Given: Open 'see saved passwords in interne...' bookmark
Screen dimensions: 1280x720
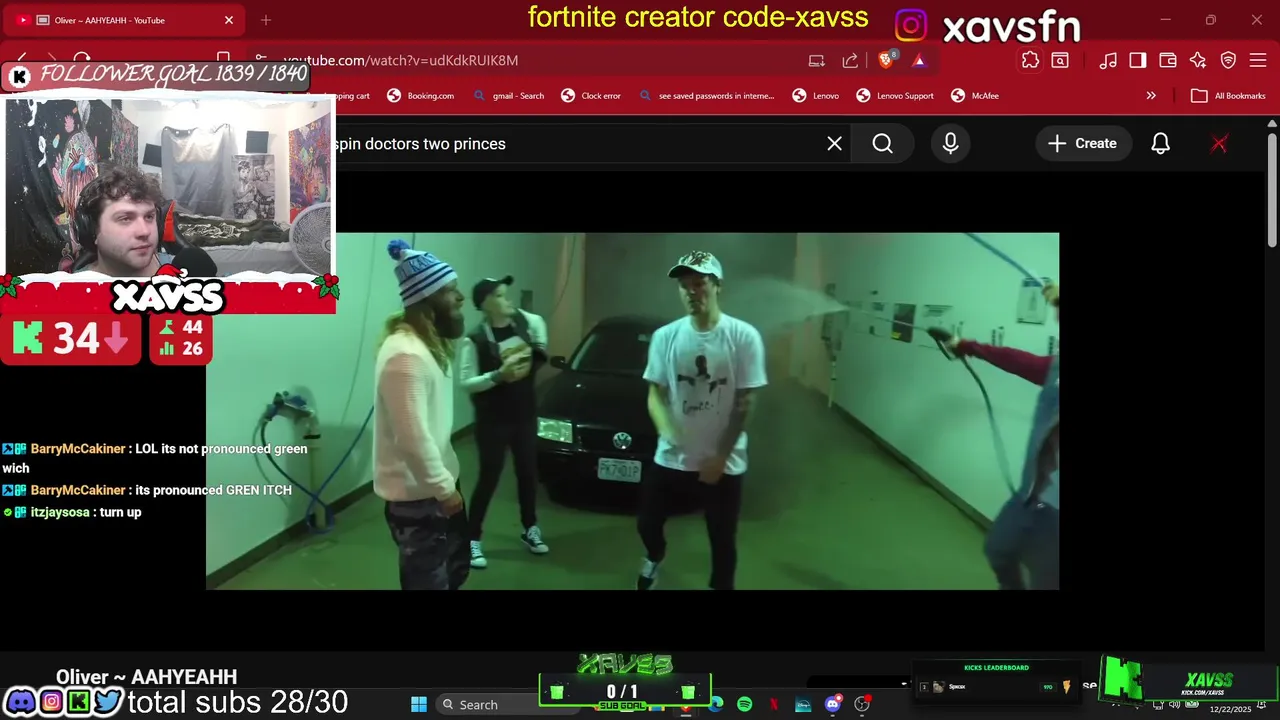Looking at the screenshot, I should (x=706, y=96).
